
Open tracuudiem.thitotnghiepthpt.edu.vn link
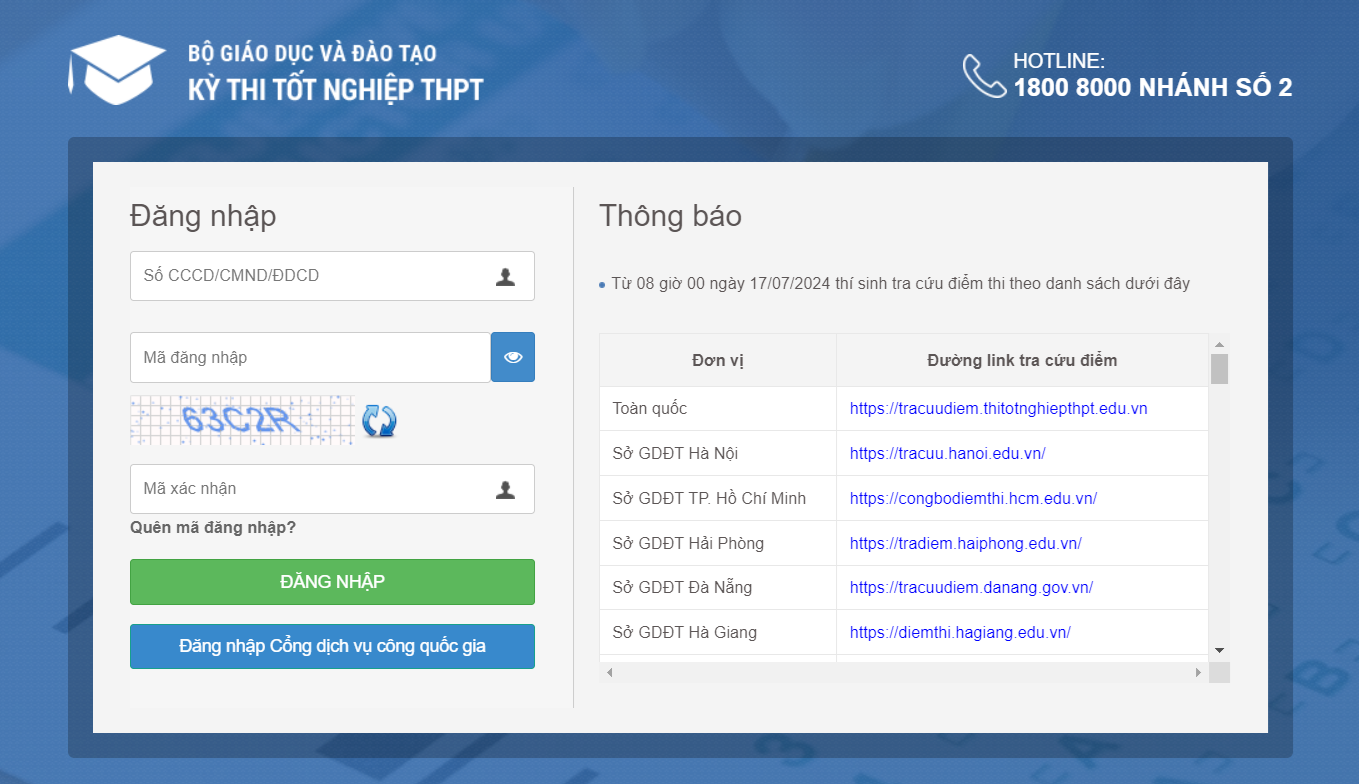coord(998,409)
